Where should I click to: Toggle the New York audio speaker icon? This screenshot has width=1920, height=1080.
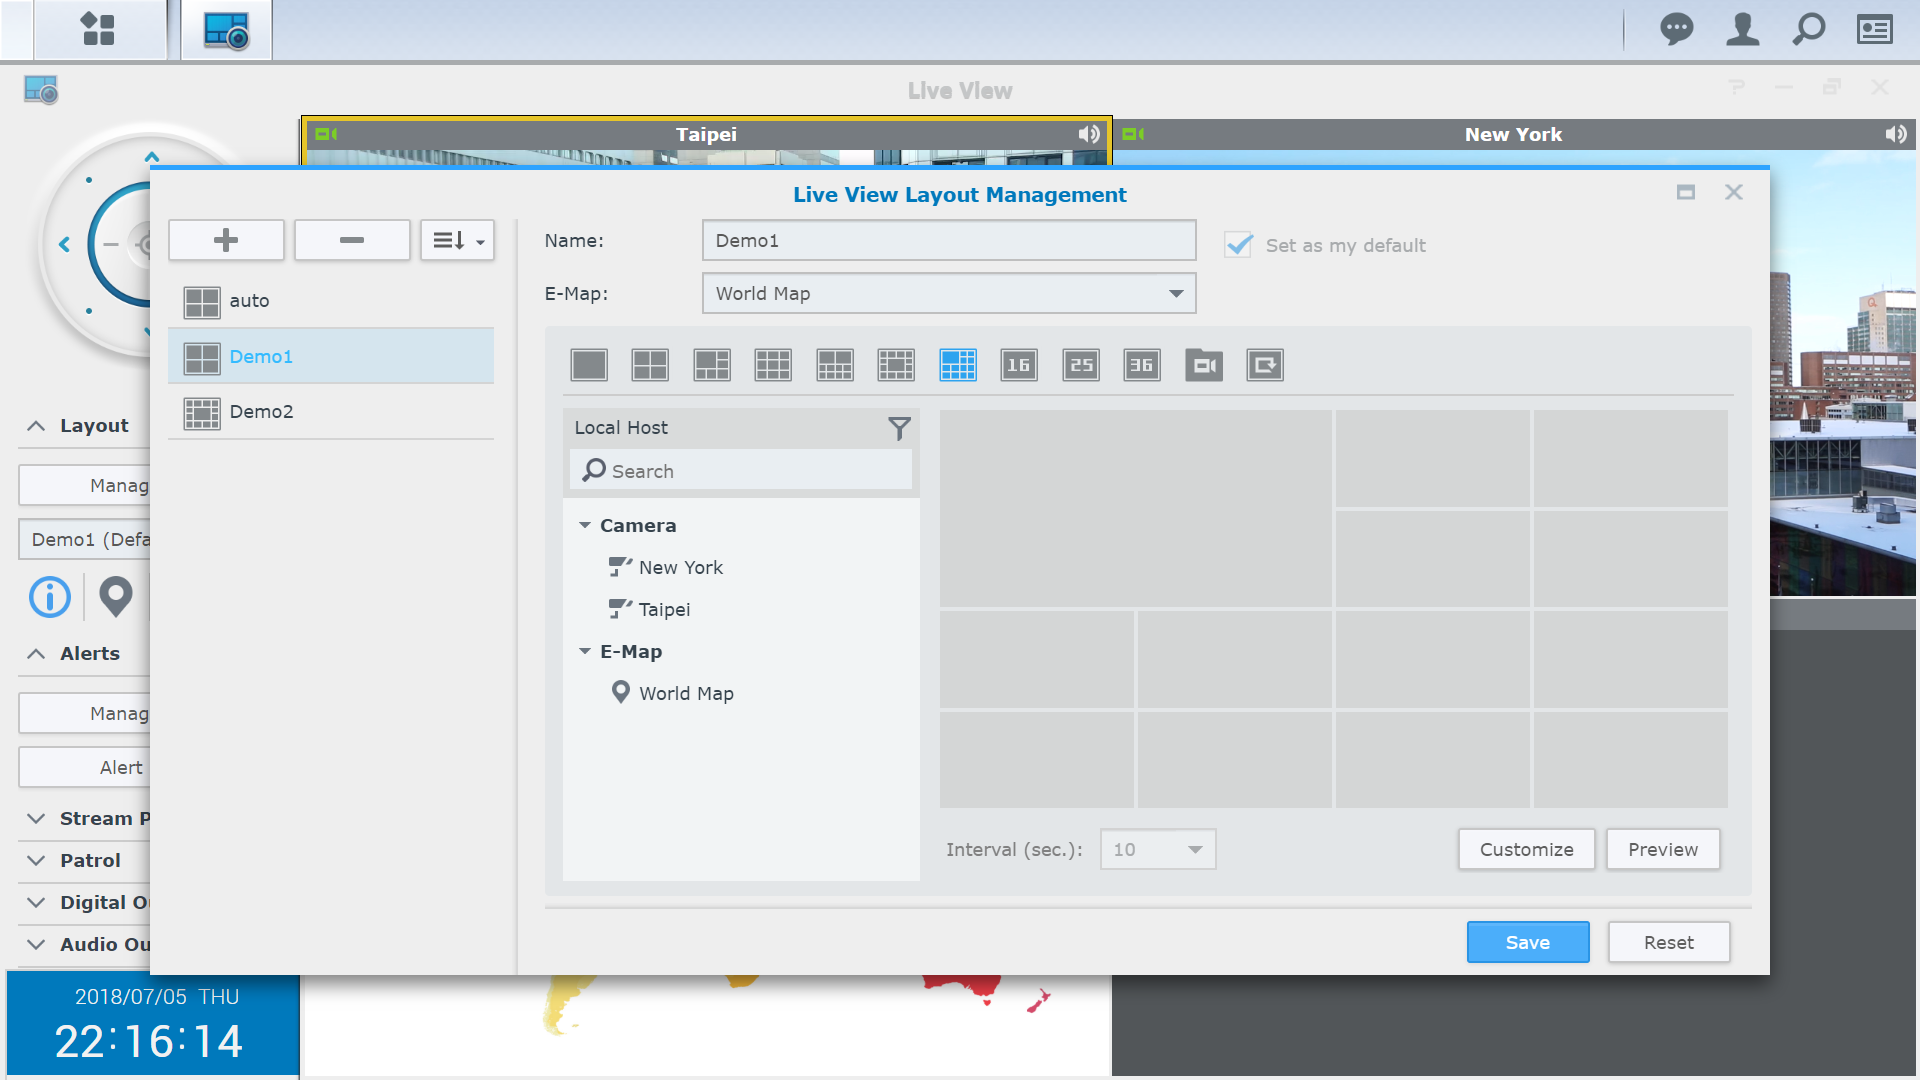pos(1896,134)
